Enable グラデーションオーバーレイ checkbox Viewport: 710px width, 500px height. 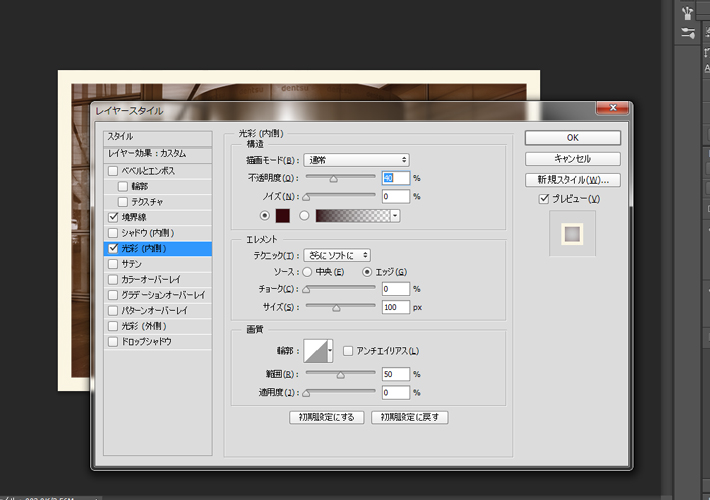pyautogui.click(x=113, y=295)
